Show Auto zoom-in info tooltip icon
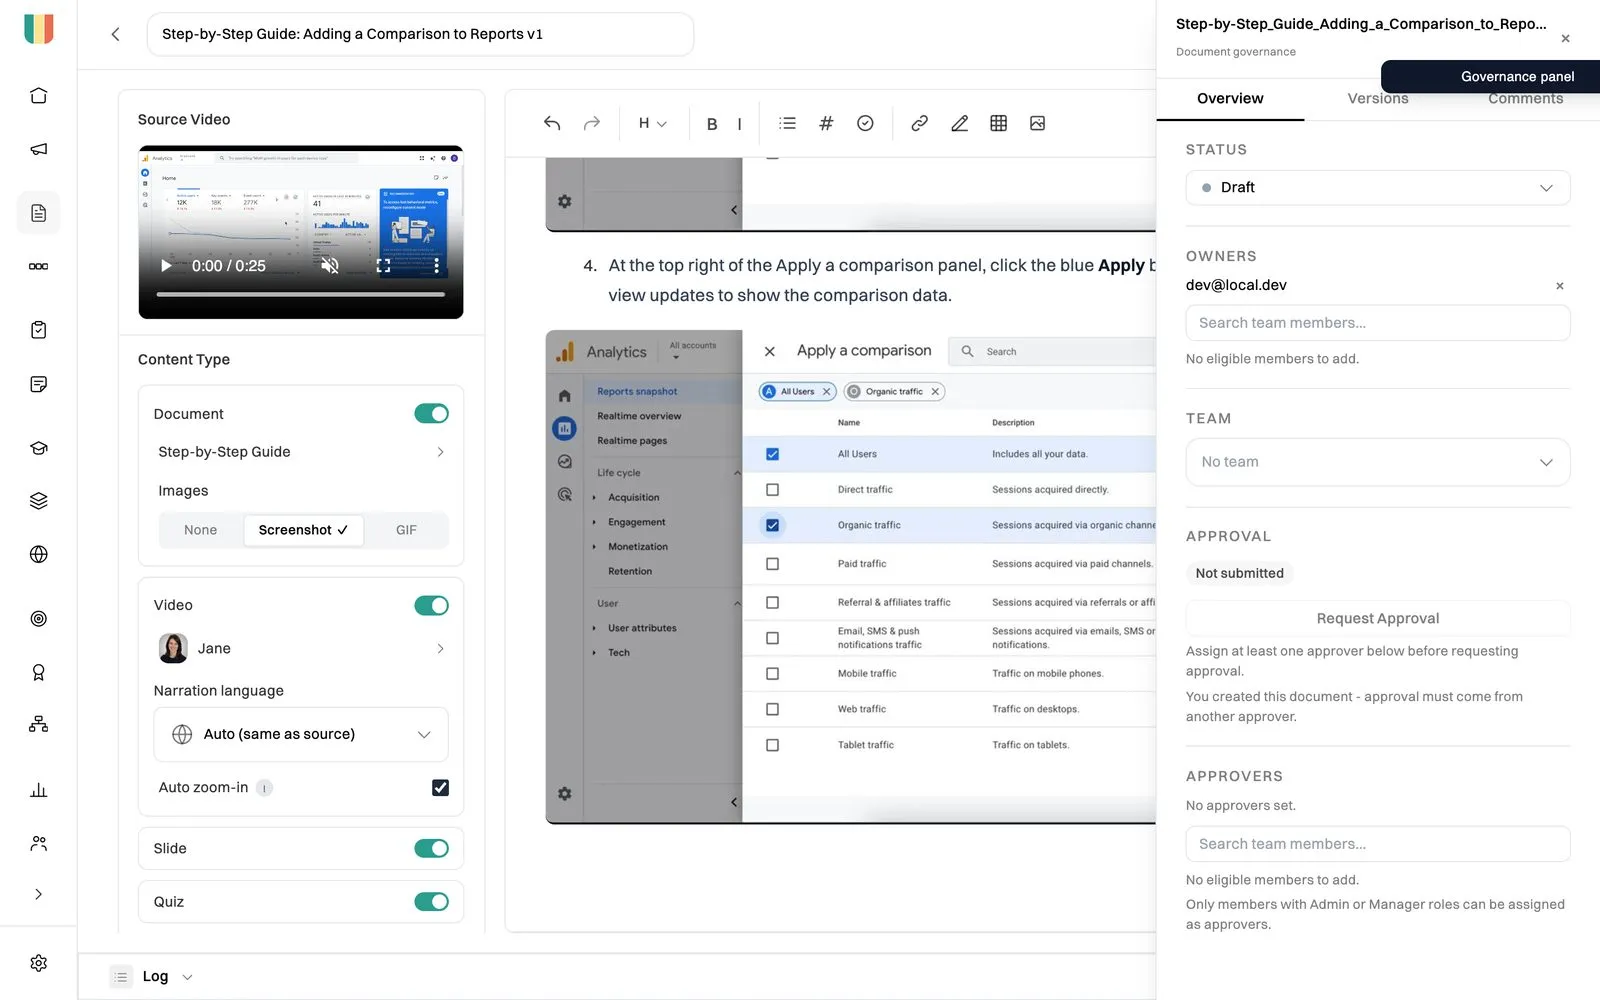The width and height of the screenshot is (1600, 1000). (x=264, y=788)
